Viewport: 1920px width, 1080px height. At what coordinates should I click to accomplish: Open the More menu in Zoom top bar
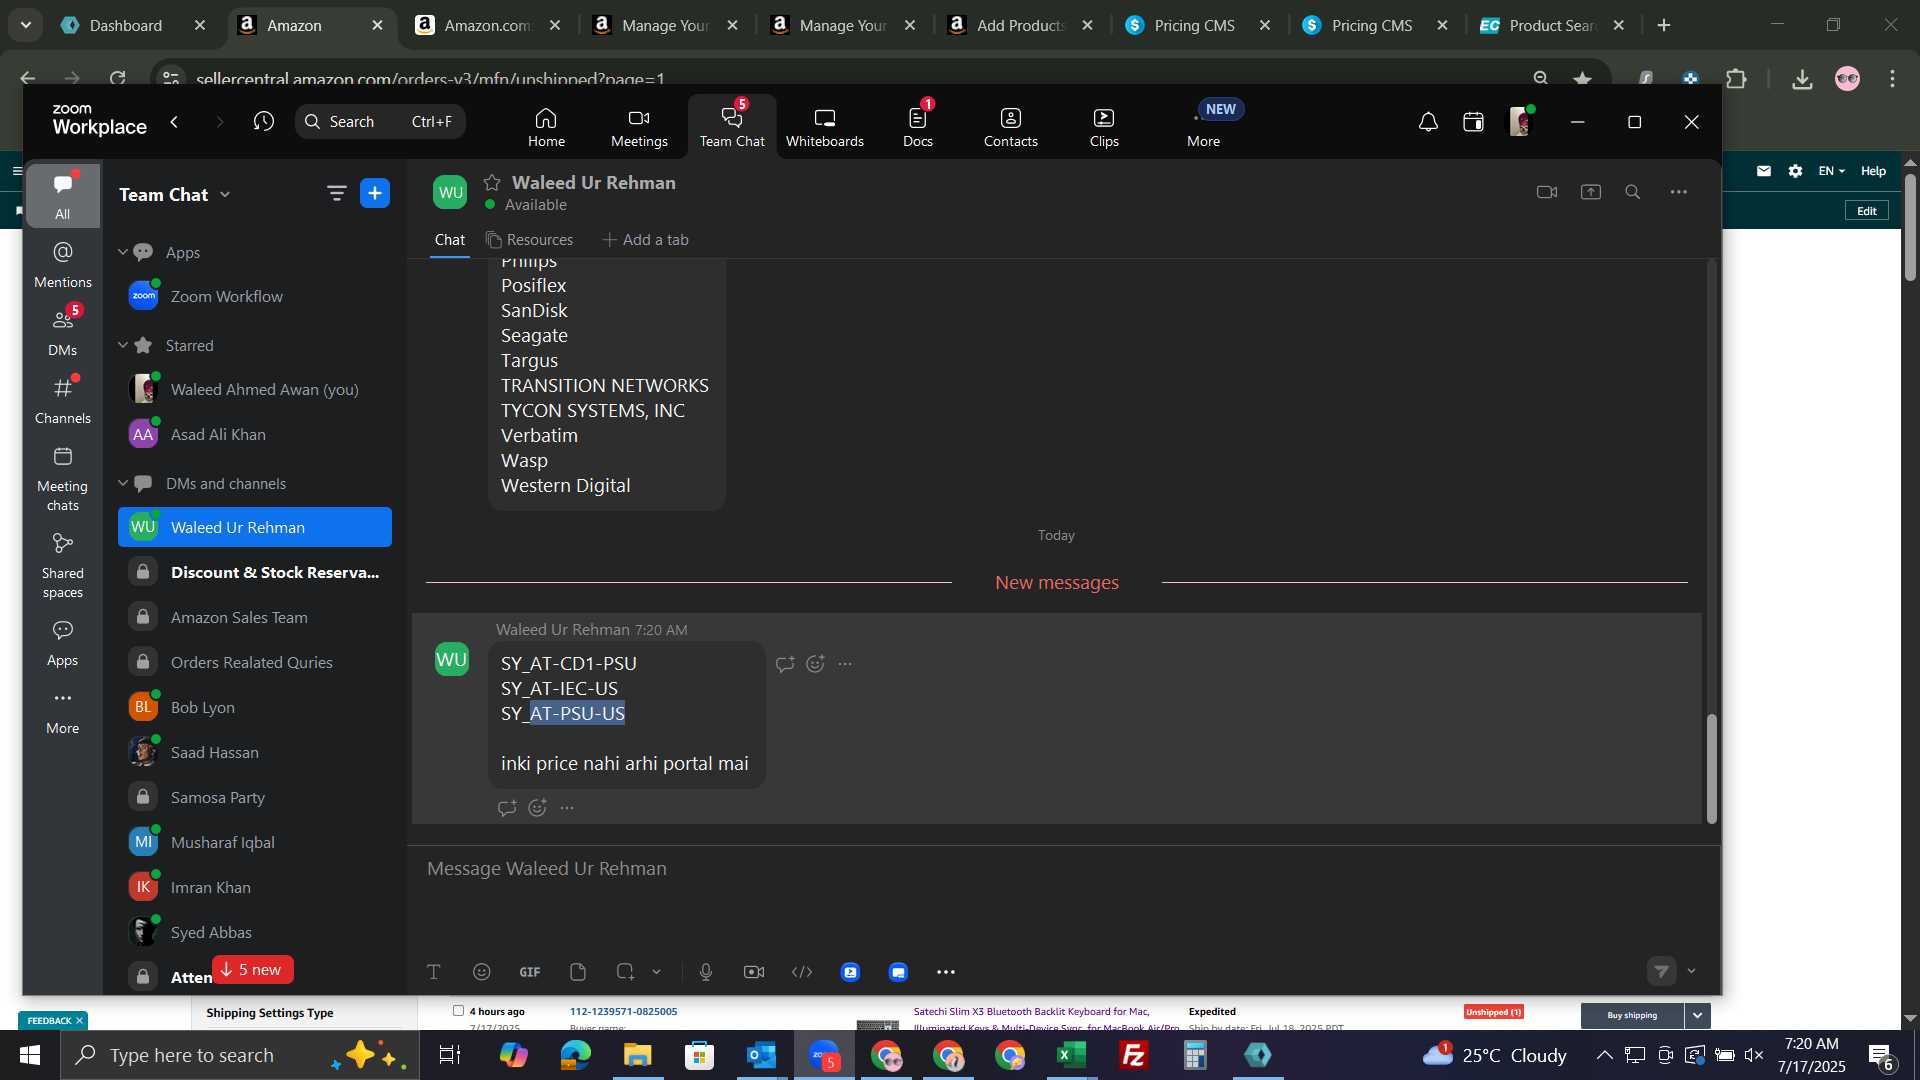tap(1203, 128)
